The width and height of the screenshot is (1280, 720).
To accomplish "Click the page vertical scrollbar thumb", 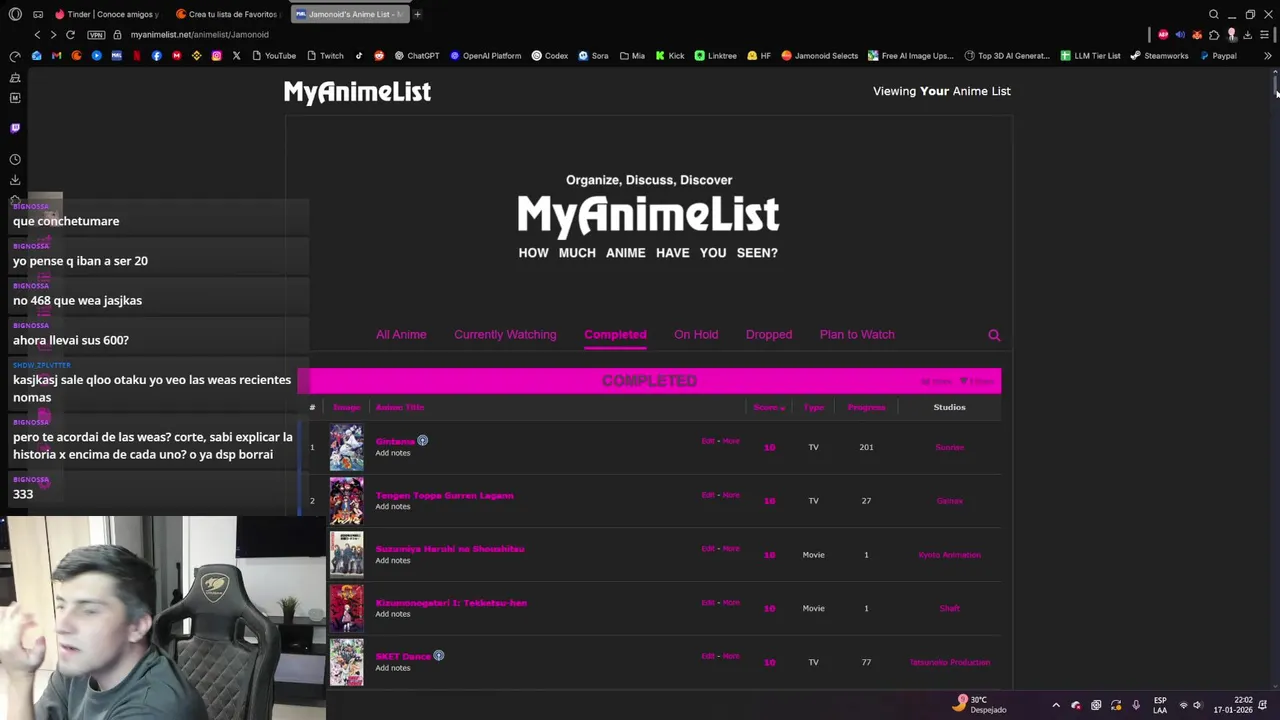I will click(1276, 85).
